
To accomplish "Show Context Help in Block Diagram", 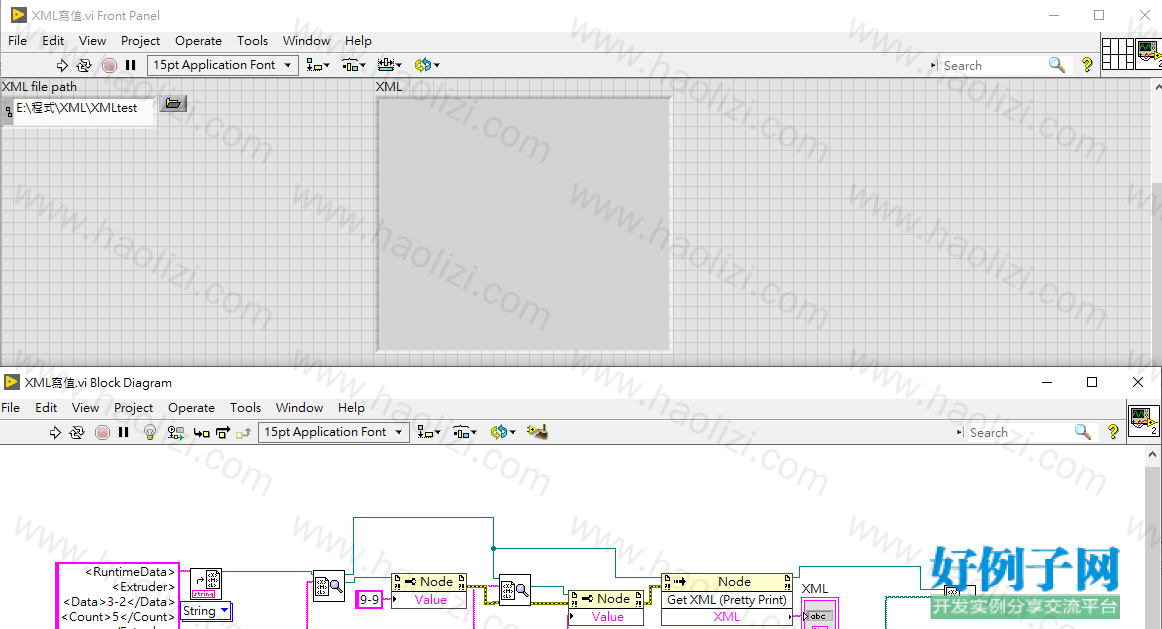I will click(x=1113, y=432).
